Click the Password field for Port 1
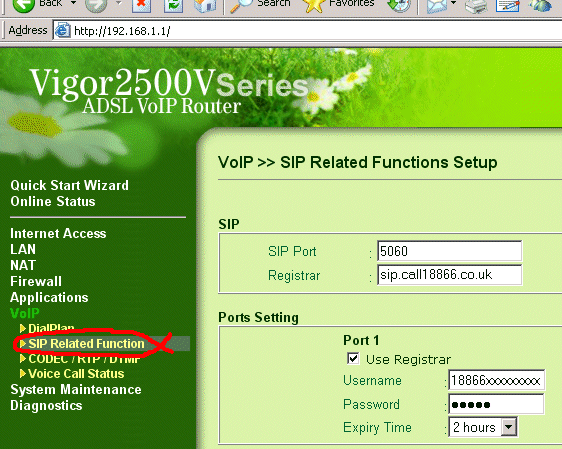562x449 pixels. point(496,404)
